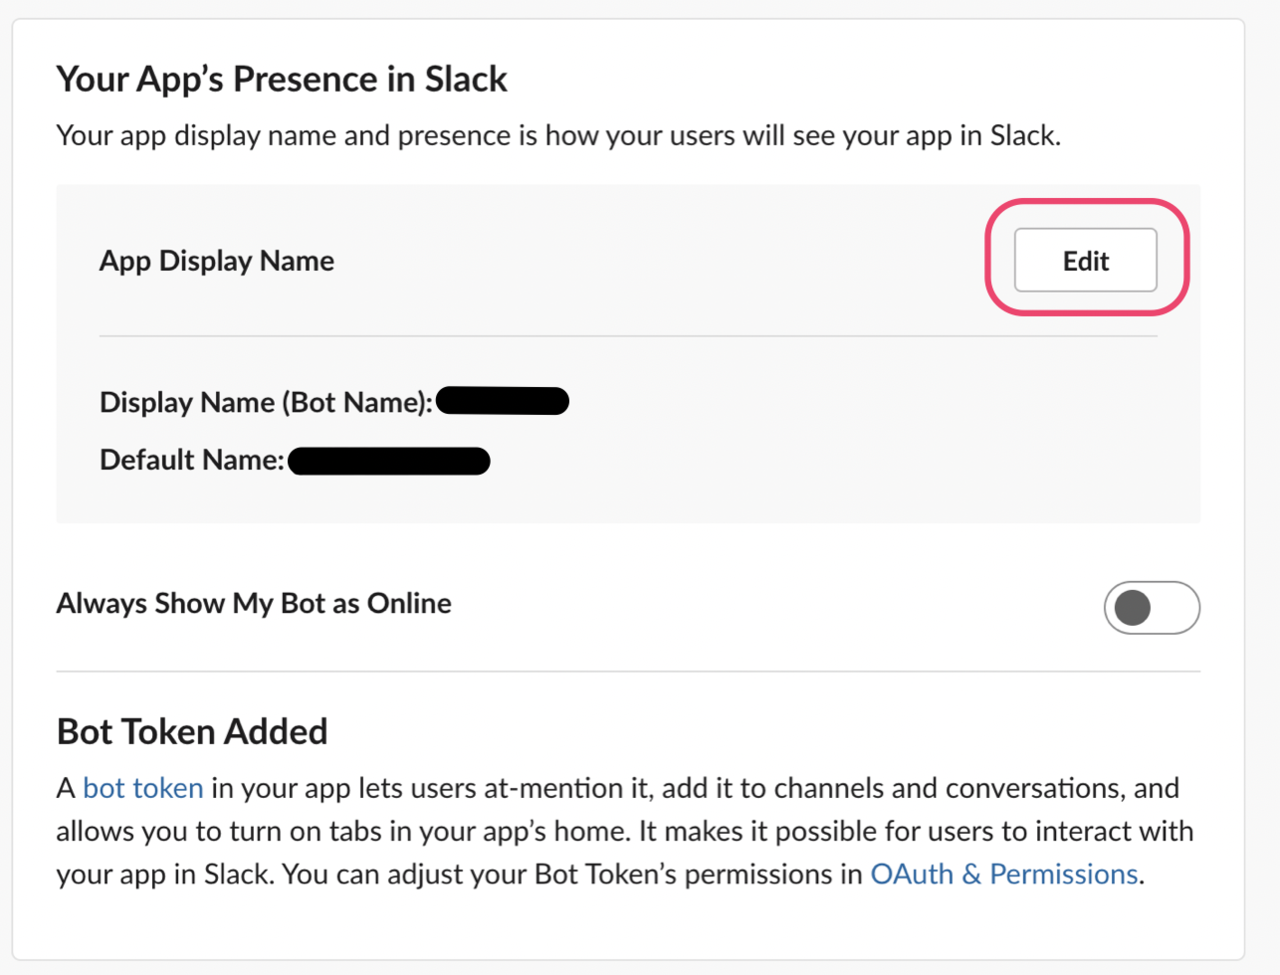The width and height of the screenshot is (1280, 975).
Task: Open the bot token link
Action: [143, 788]
